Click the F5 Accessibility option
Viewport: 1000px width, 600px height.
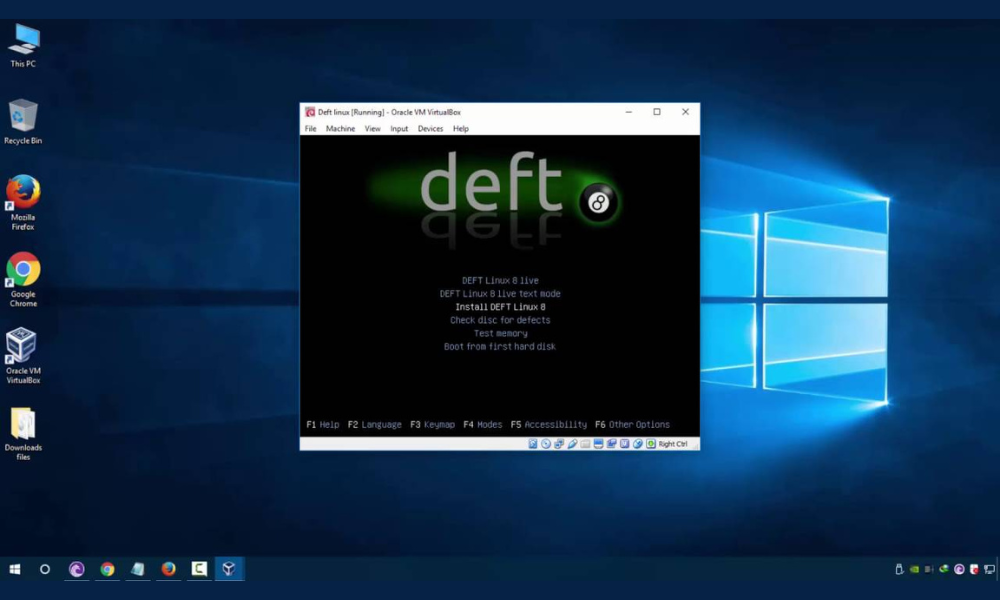[x=548, y=425]
